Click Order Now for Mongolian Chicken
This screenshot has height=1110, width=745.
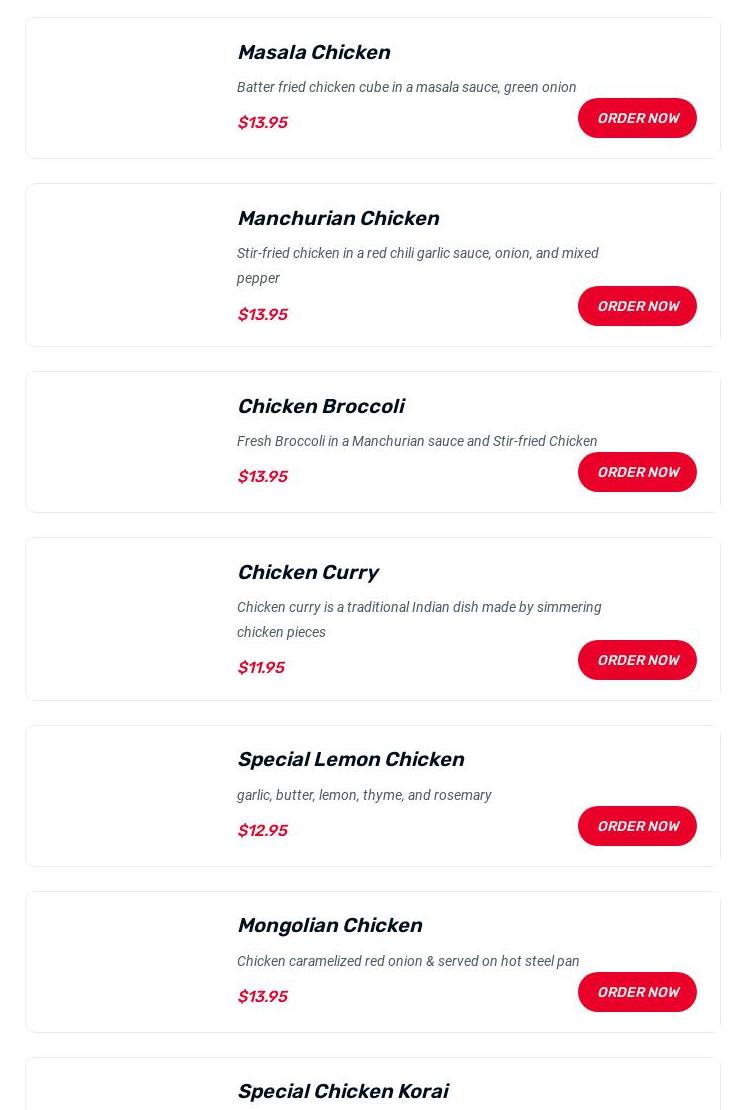[x=637, y=992]
